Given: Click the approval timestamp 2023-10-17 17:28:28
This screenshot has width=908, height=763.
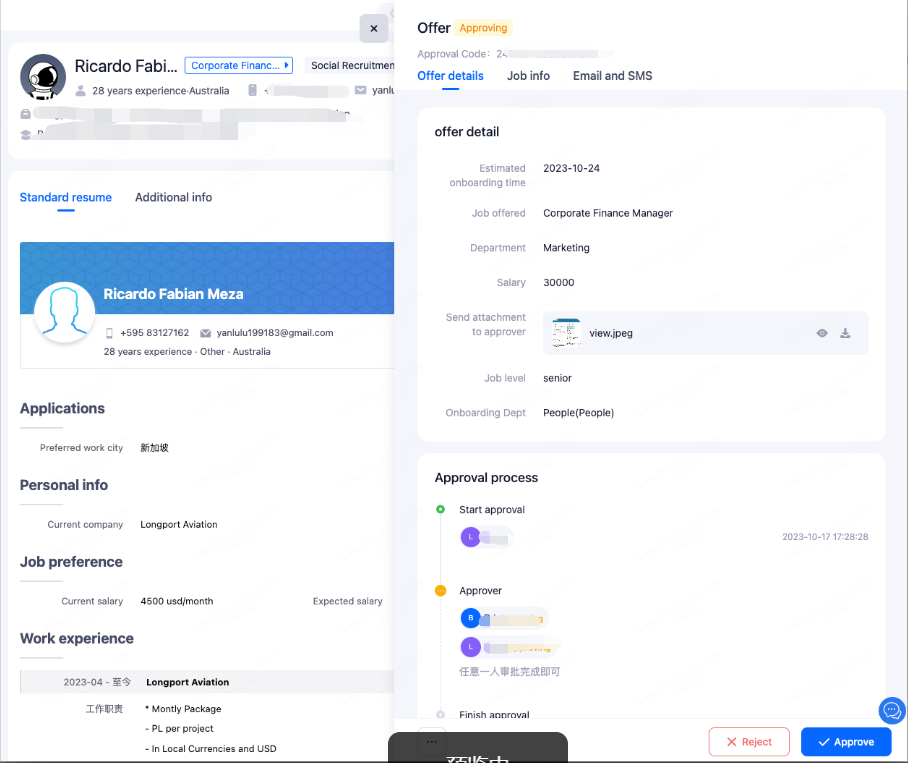Looking at the screenshot, I should tap(825, 537).
